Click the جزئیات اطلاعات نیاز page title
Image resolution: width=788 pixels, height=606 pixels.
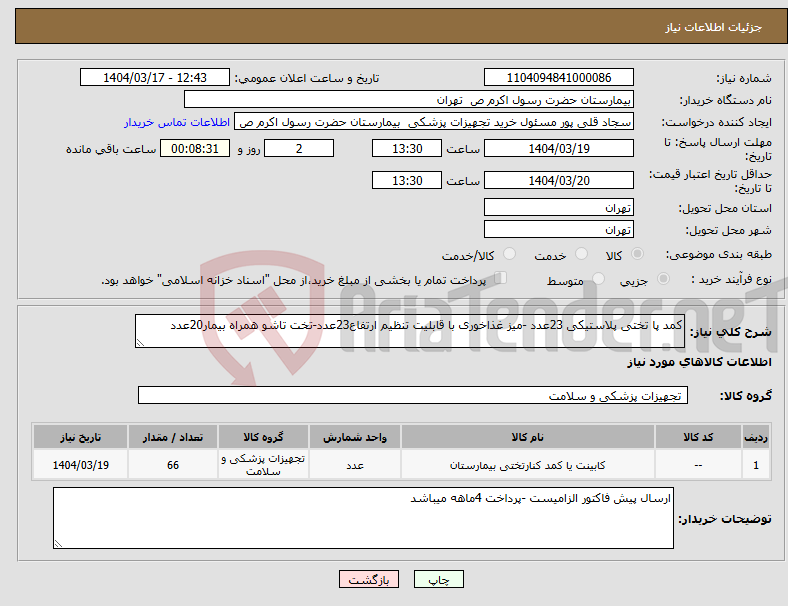(714, 27)
